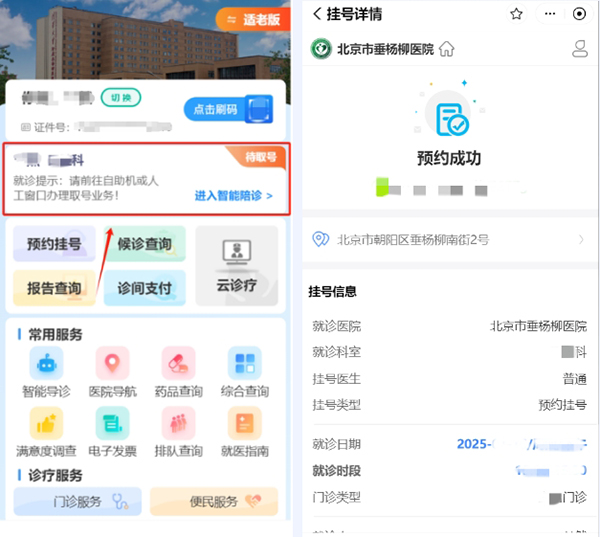600x537 pixels.
Task: Open 就医指南 guide icon
Action: 245,423
